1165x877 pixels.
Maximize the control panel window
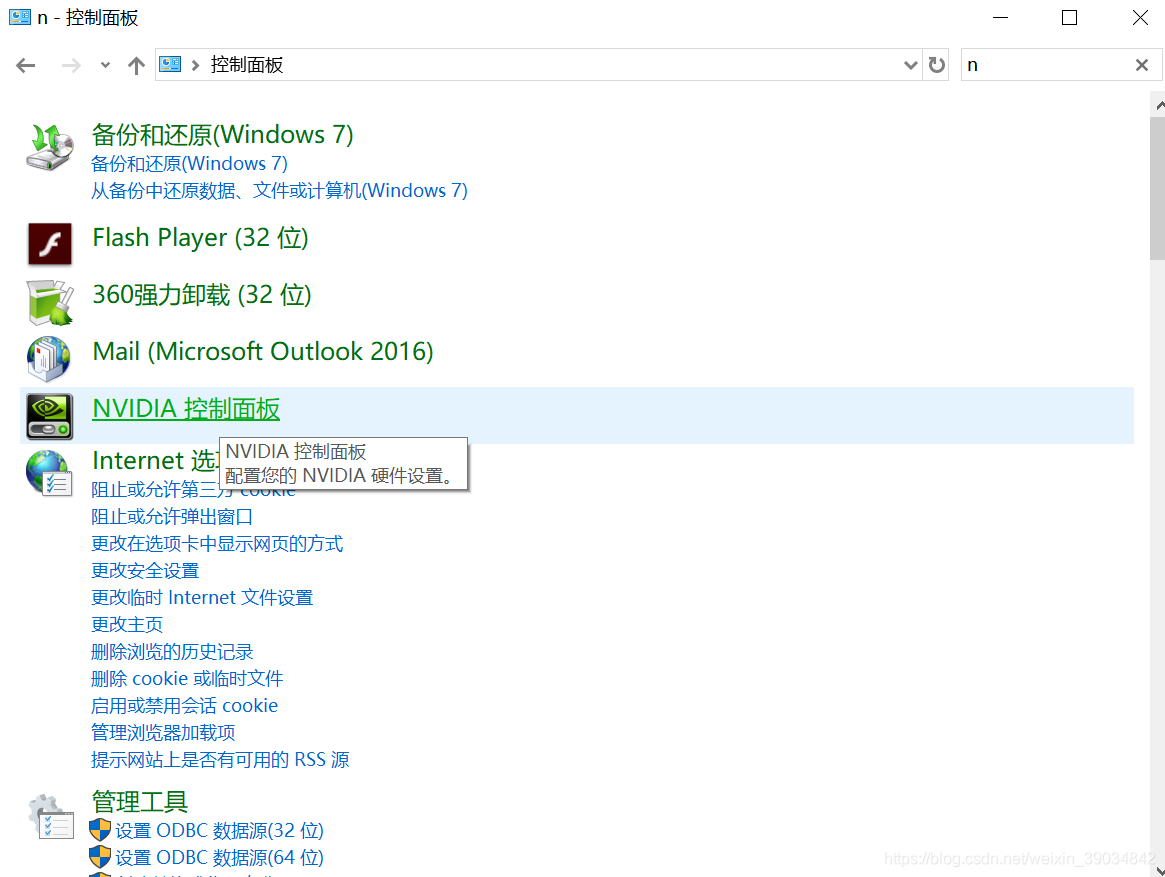[x=1069, y=18]
